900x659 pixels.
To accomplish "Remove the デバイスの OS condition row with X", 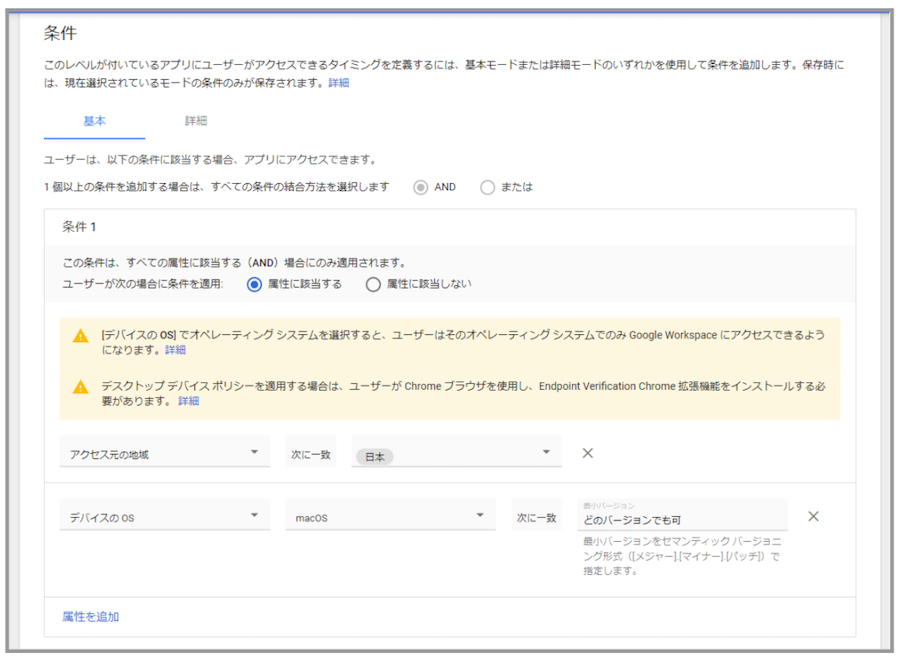I will pos(813,516).
